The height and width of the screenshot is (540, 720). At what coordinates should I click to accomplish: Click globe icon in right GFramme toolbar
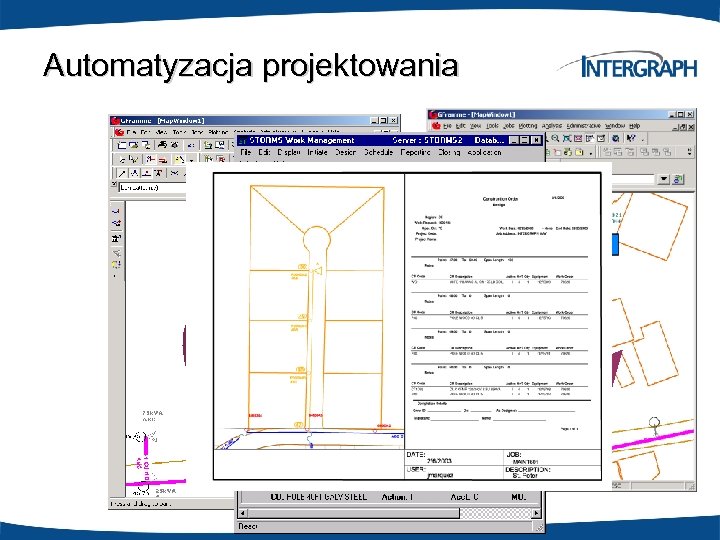tap(615, 138)
